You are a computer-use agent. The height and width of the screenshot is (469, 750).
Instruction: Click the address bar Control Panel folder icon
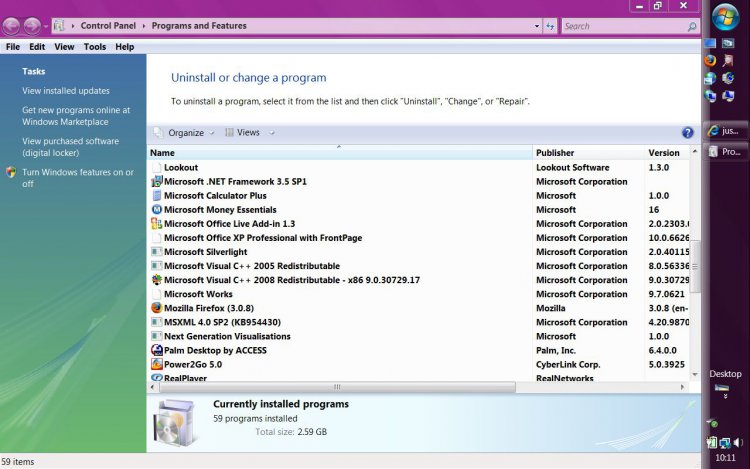[59, 26]
